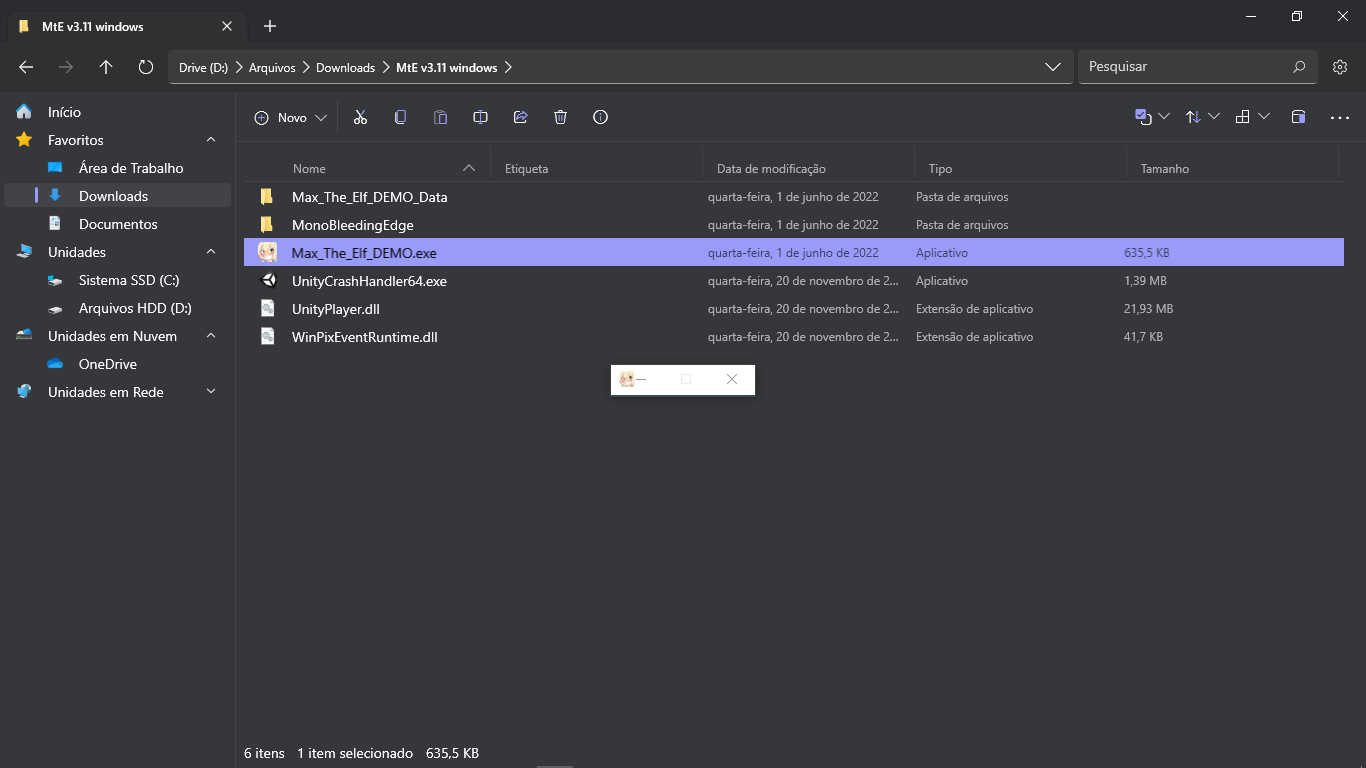This screenshot has height=768, width=1366.
Task: Open Sistema SSD (C:) drive
Action: tap(118, 280)
